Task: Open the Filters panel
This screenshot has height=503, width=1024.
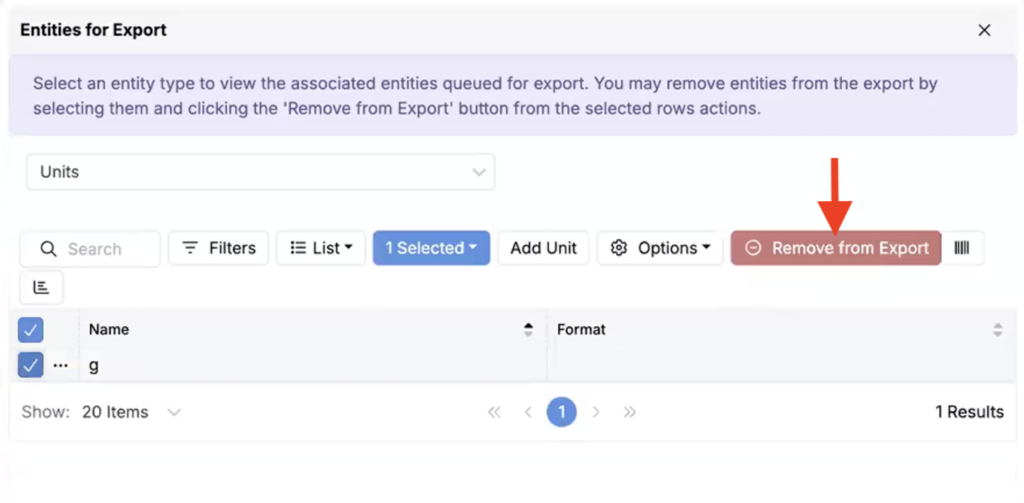Action: point(219,248)
